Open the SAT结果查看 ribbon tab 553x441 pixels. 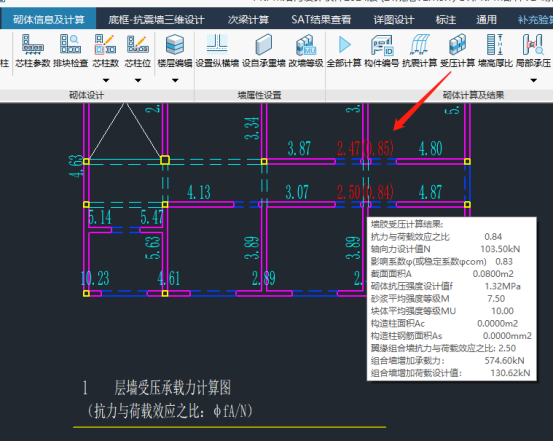321,19
